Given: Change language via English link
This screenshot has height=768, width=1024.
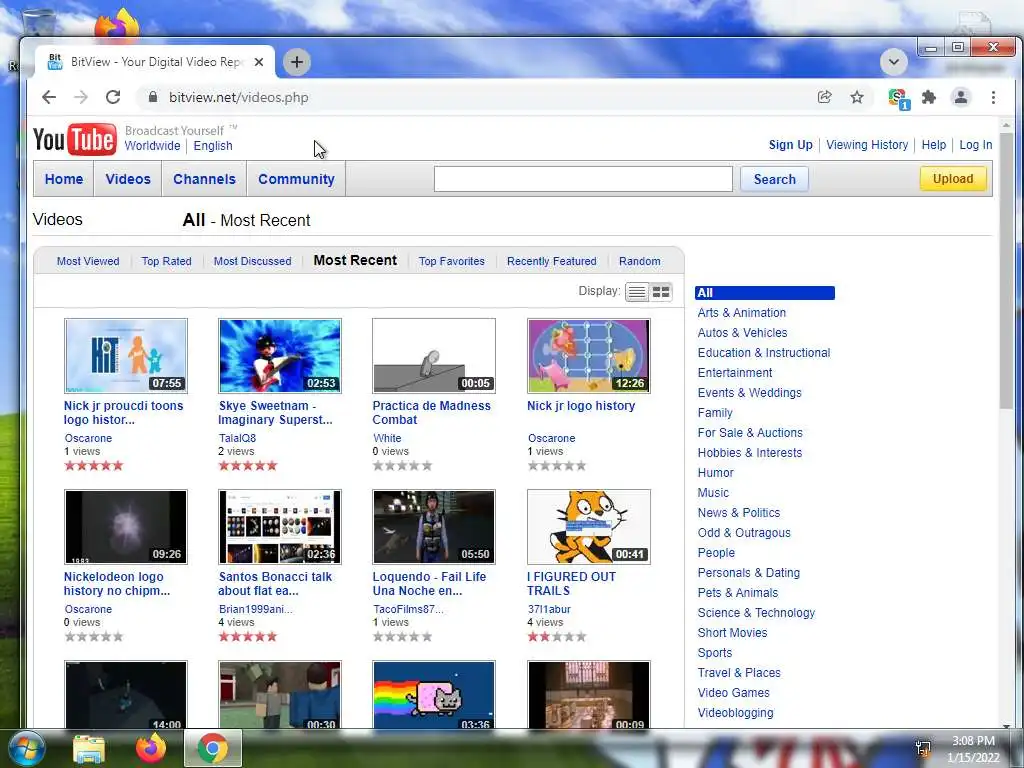Looking at the screenshot, I should (213, 146).
